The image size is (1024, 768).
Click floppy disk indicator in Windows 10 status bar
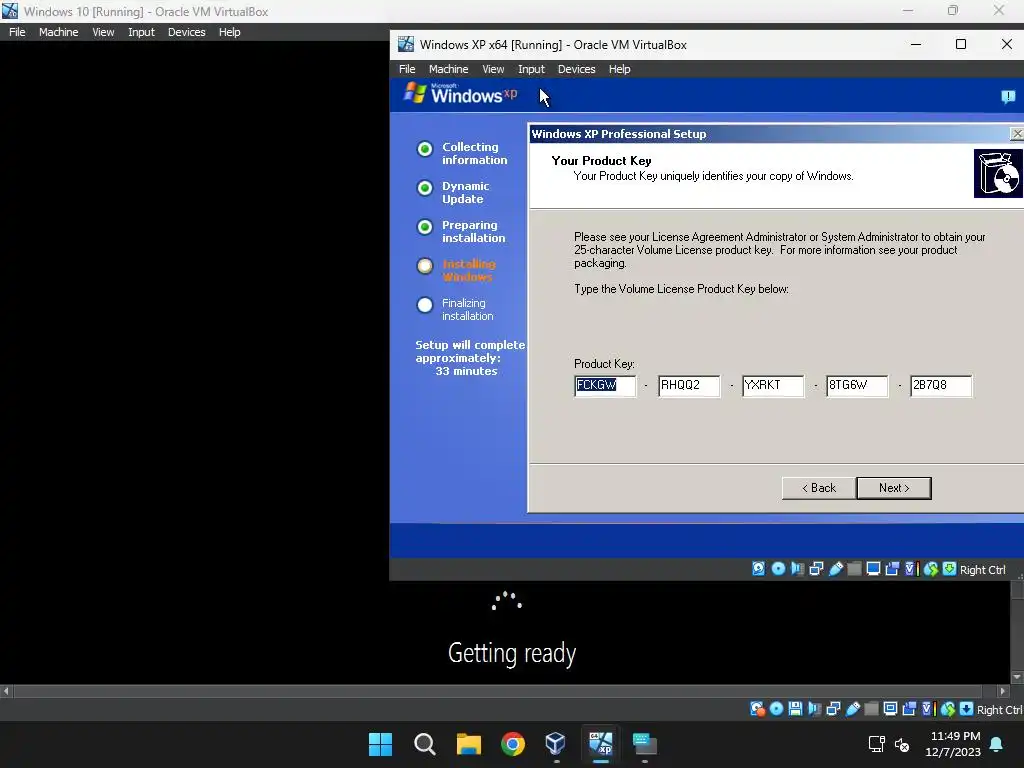[x=795, y=709]
